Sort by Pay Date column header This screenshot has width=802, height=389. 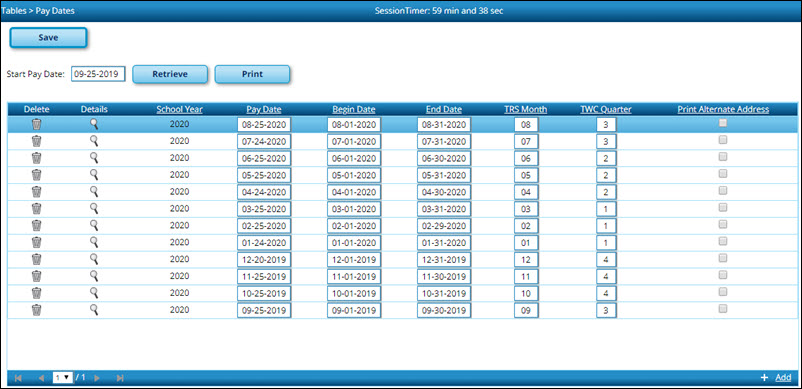264,109
